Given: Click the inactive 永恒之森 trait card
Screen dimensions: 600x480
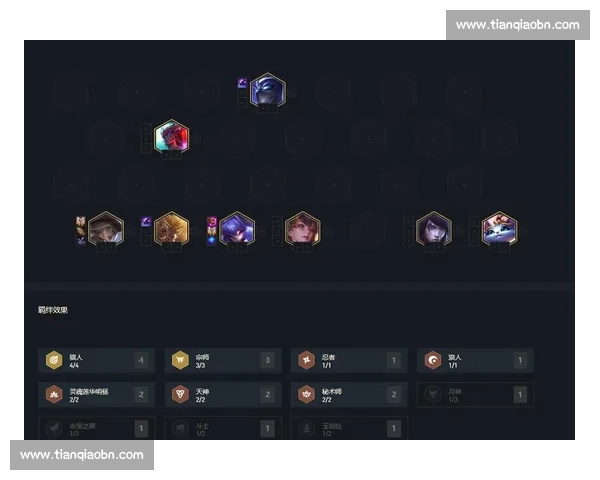Looking at the screenshot, I should [x=96, y=428].
